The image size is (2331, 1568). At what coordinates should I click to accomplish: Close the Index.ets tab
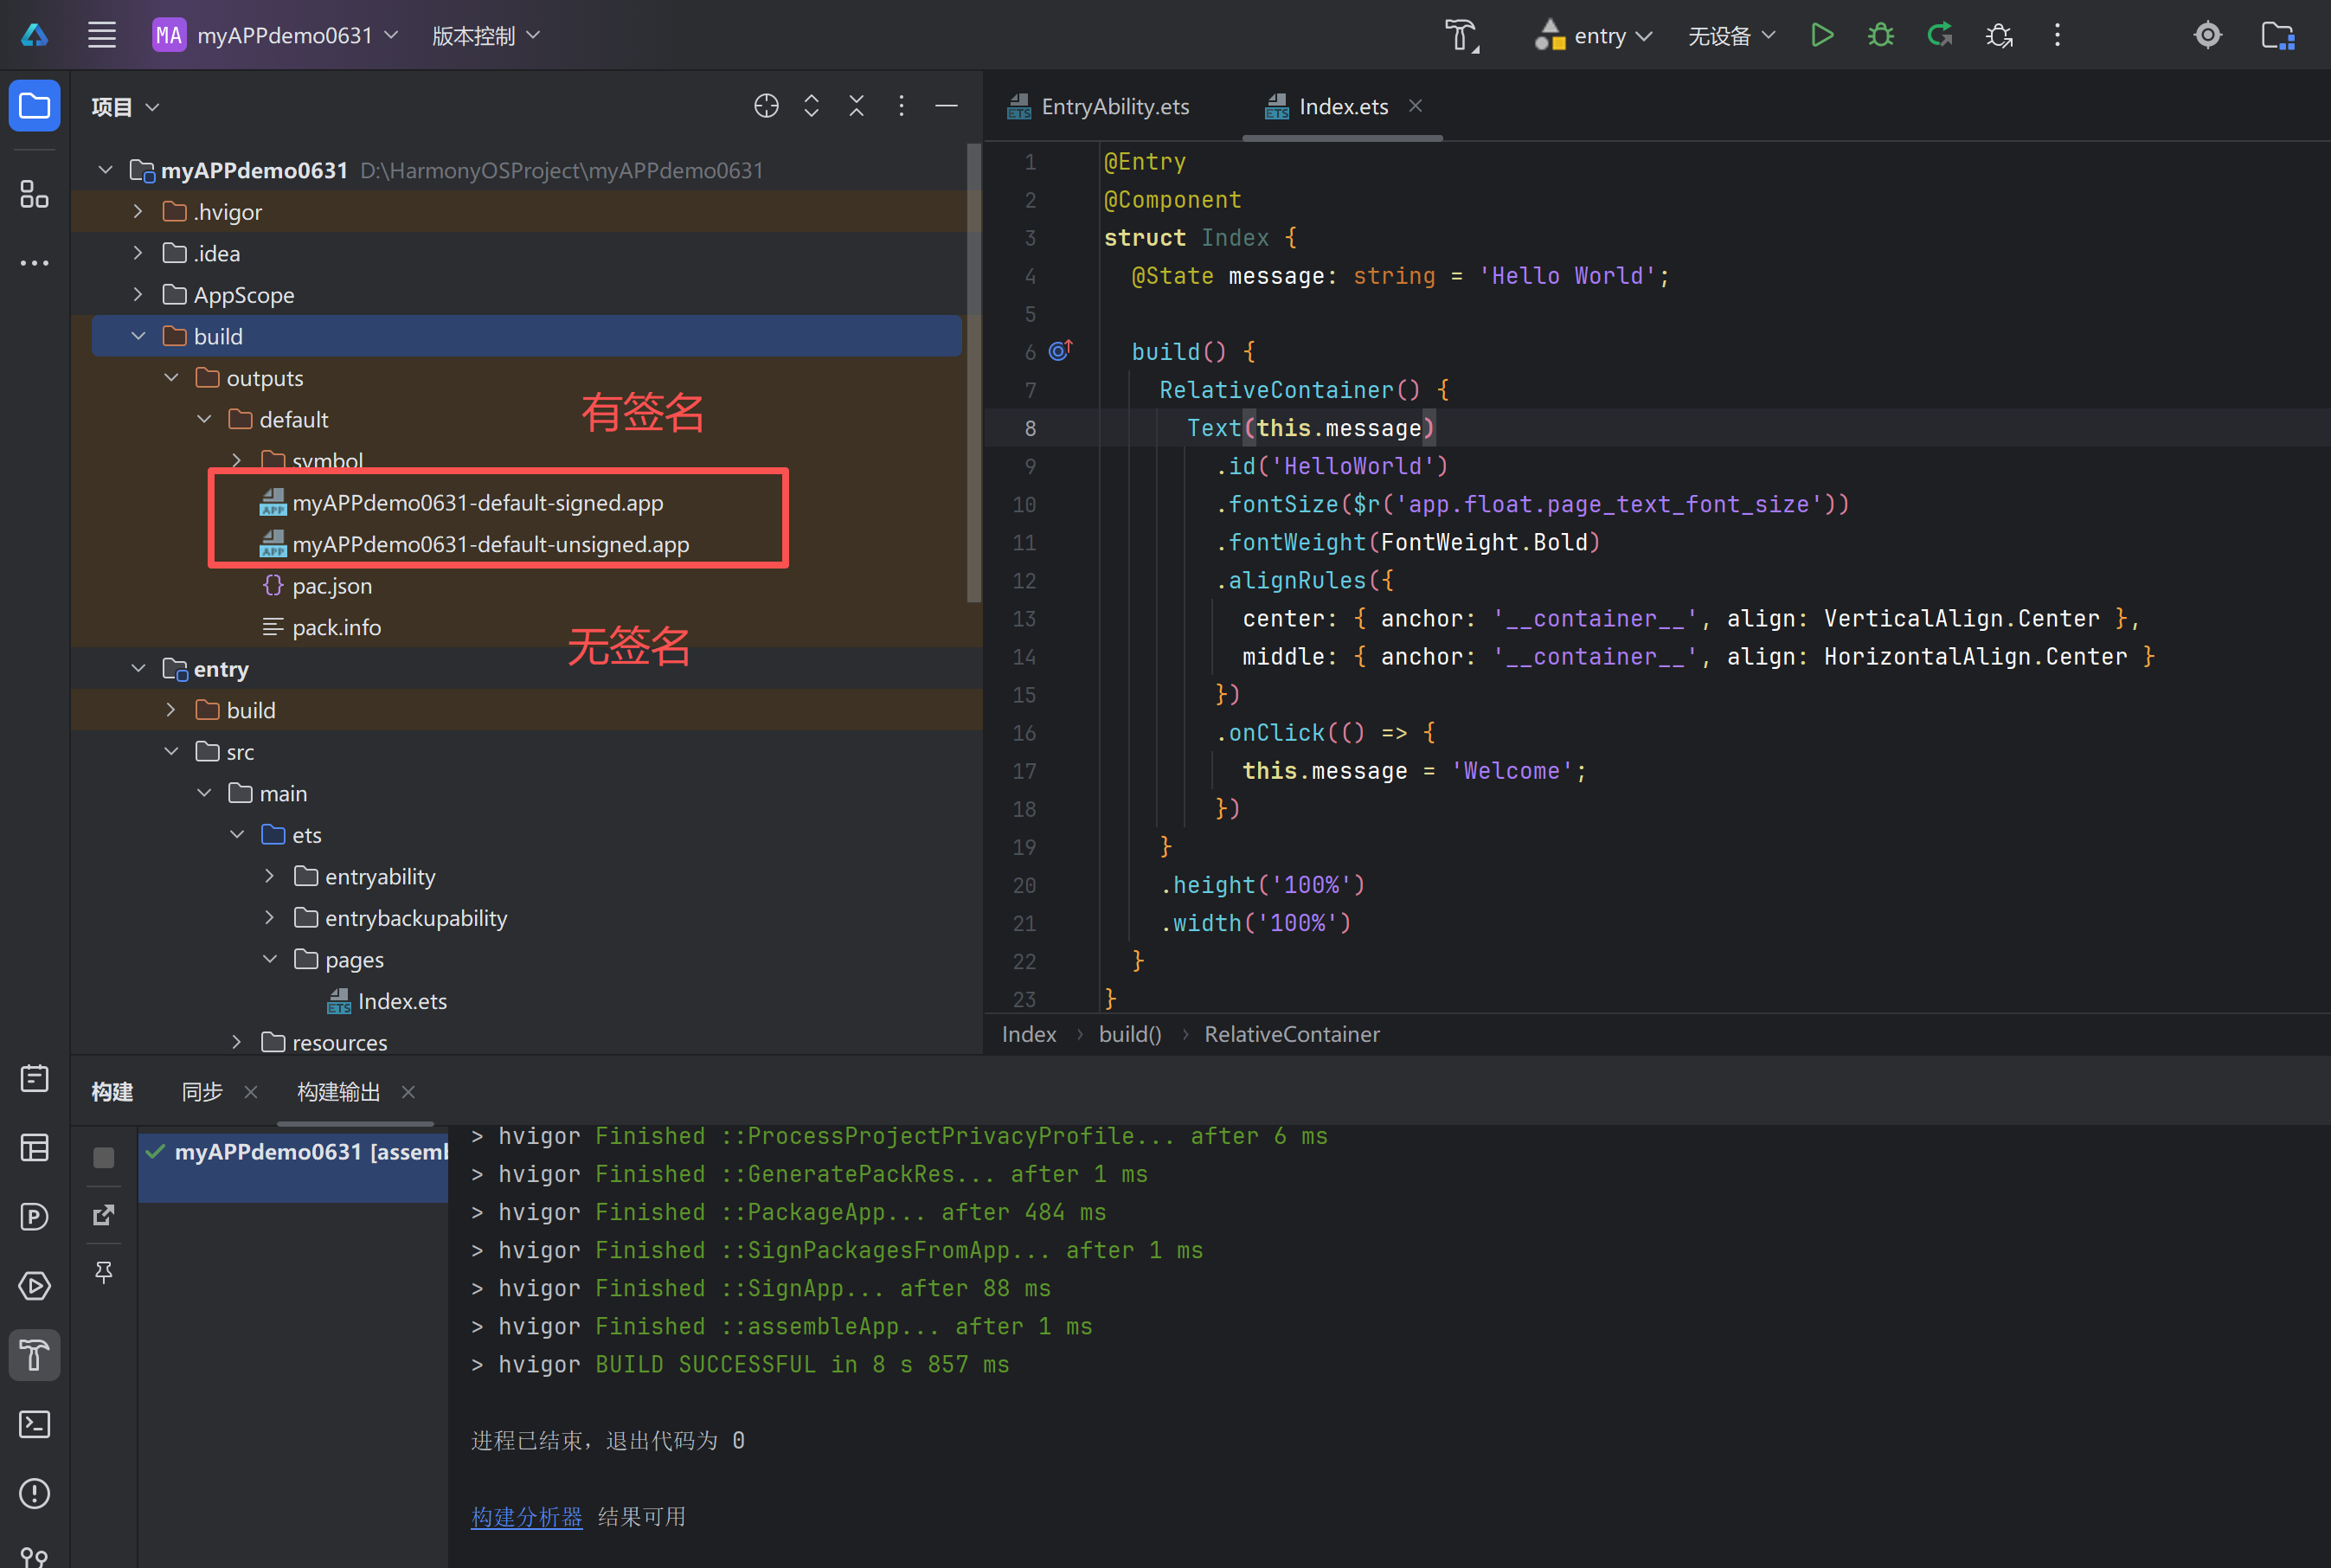1415,105
